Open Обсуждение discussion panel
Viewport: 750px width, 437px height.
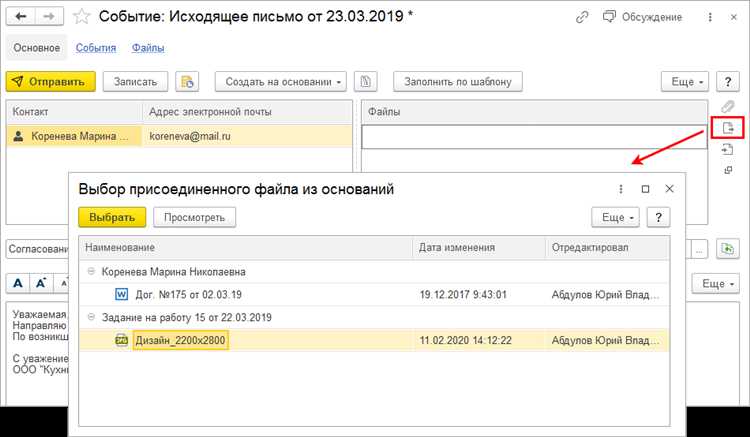[x=642, y=17]
